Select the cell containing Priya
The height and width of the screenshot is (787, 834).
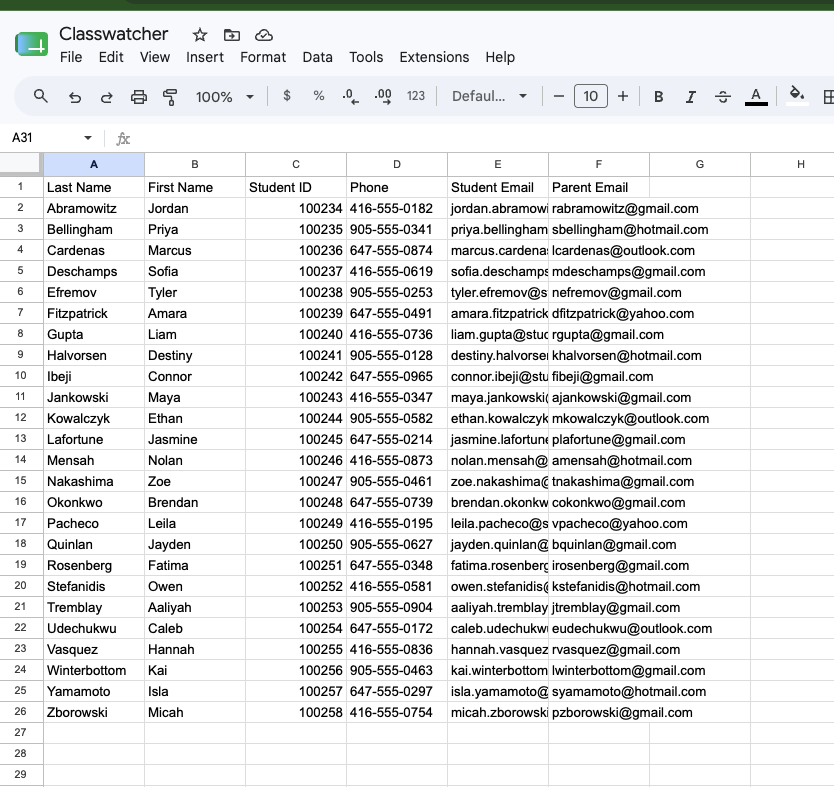(x=195, y=229)
